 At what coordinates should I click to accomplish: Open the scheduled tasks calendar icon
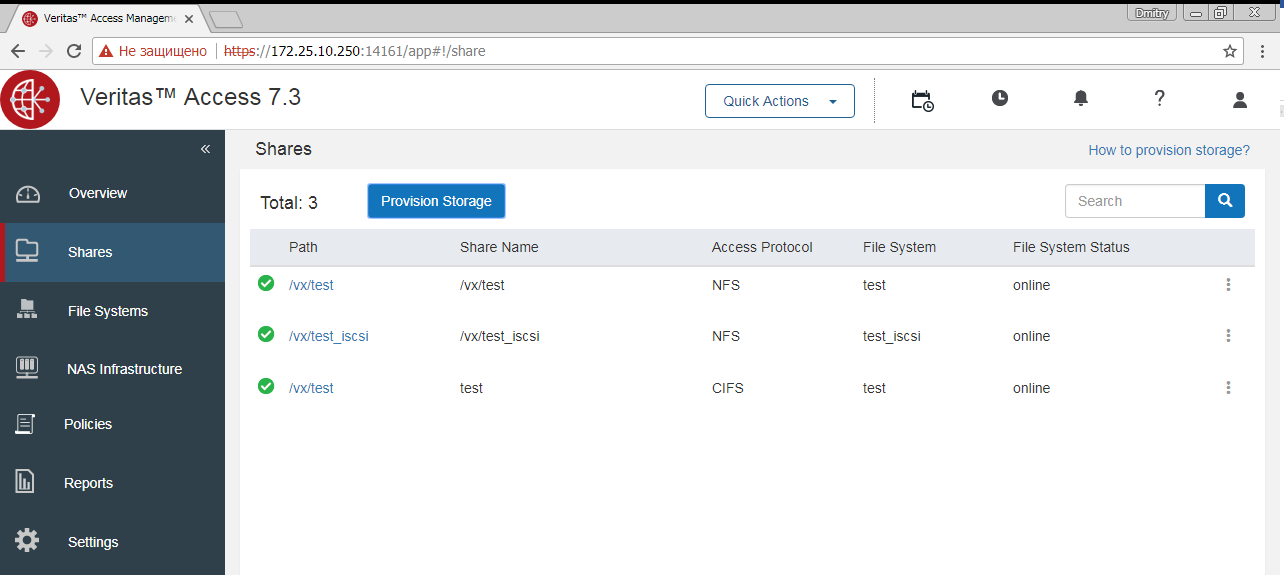pyautogui.click(x=922, y=100)
